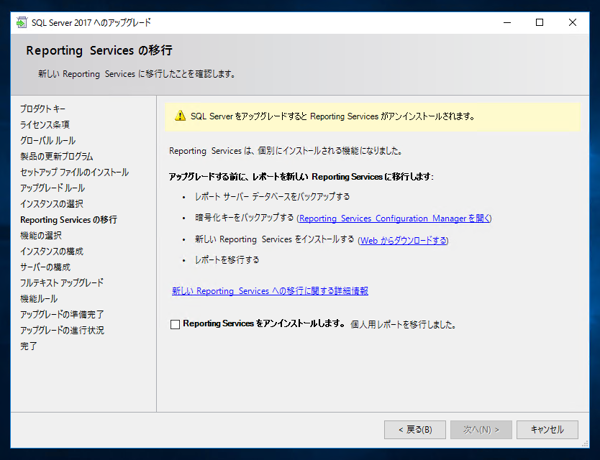Open Reporting Services Configuration Manager link
Viewport: 600px width, 460px height.
coord(394,219)
